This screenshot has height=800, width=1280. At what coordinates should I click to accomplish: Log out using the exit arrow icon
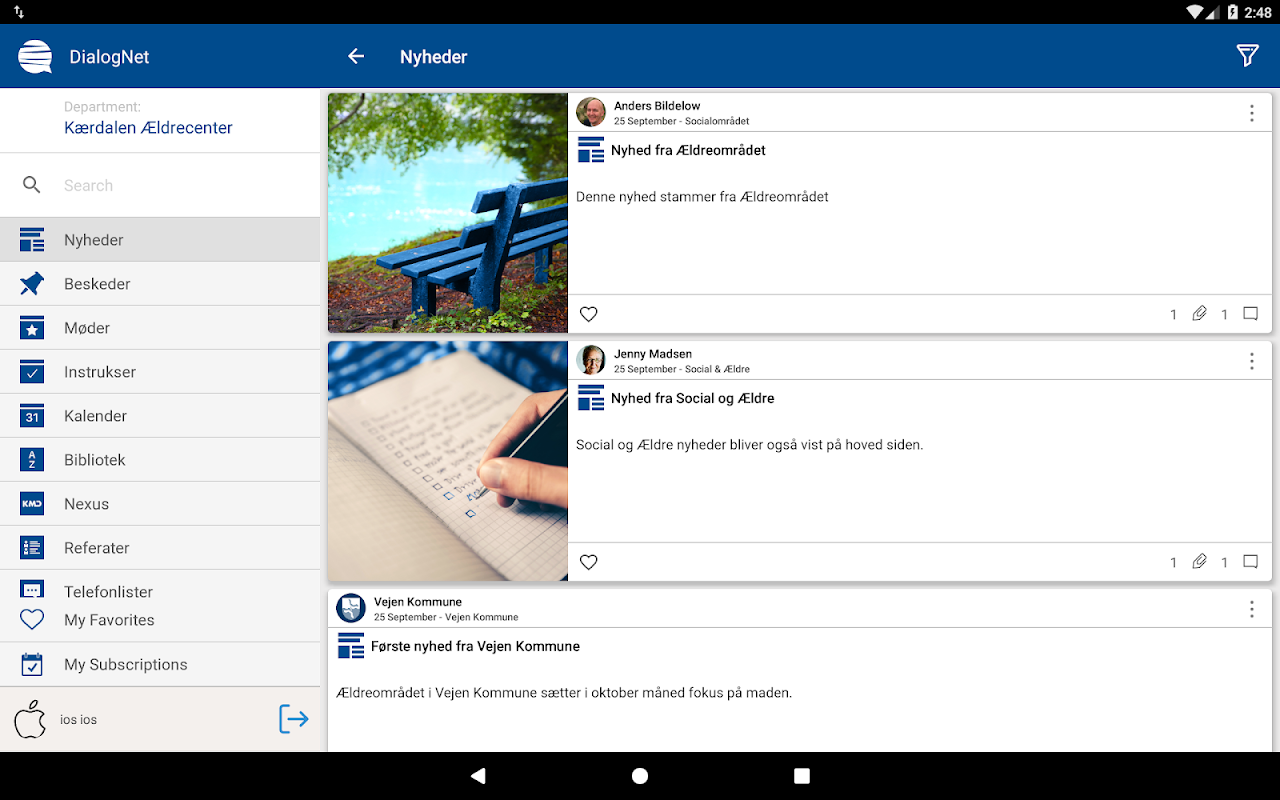[293, 719]
